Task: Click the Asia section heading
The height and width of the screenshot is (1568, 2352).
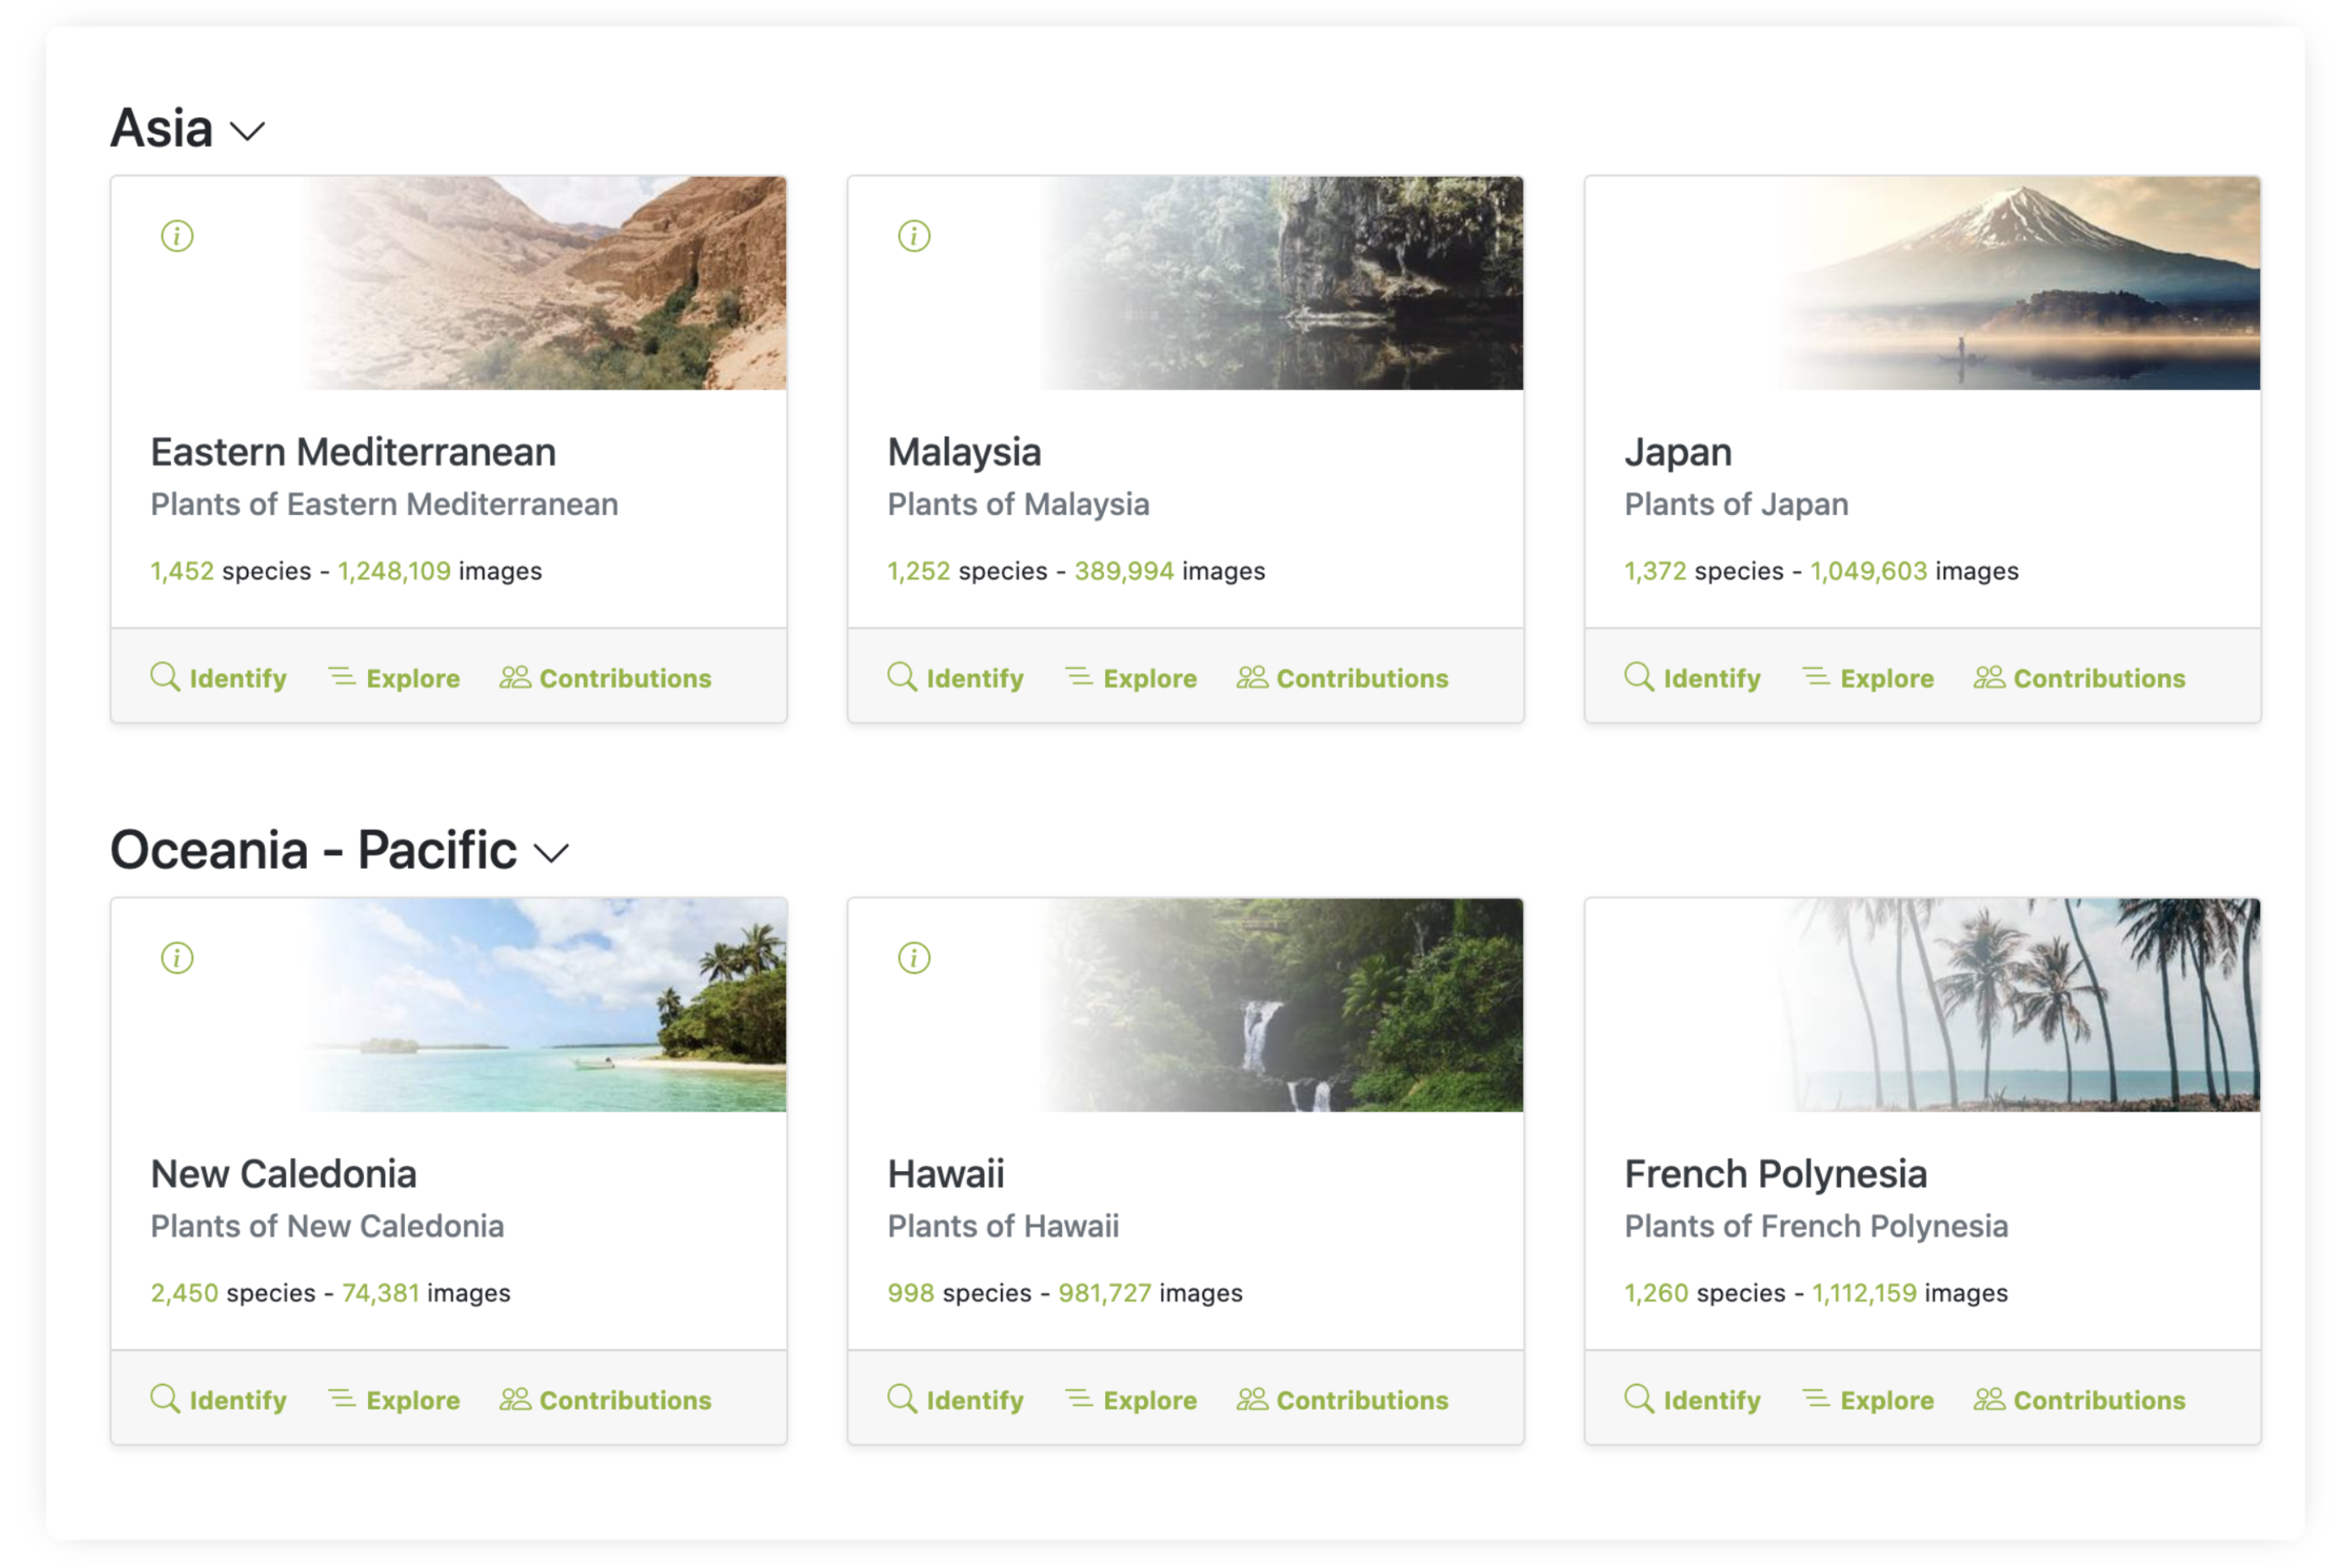Action: pyautogui.click(x=162, y=129)
